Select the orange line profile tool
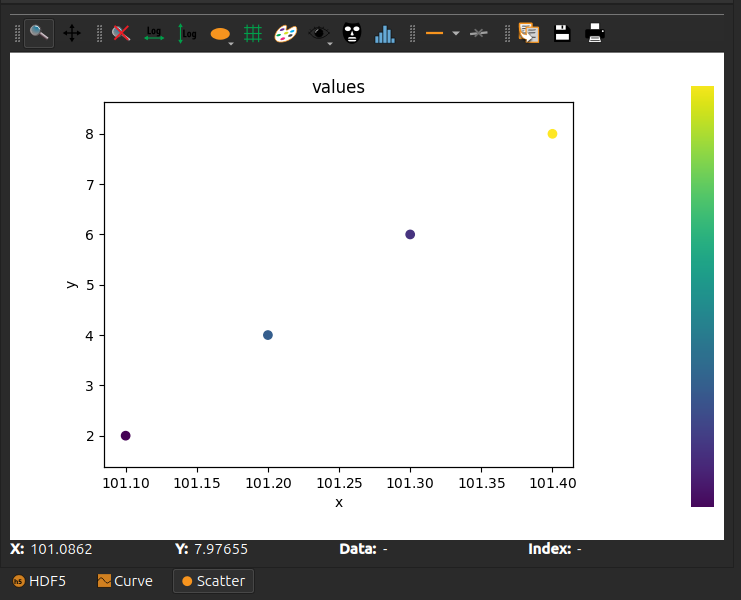741x600 pixels. [x=435, y=33]
